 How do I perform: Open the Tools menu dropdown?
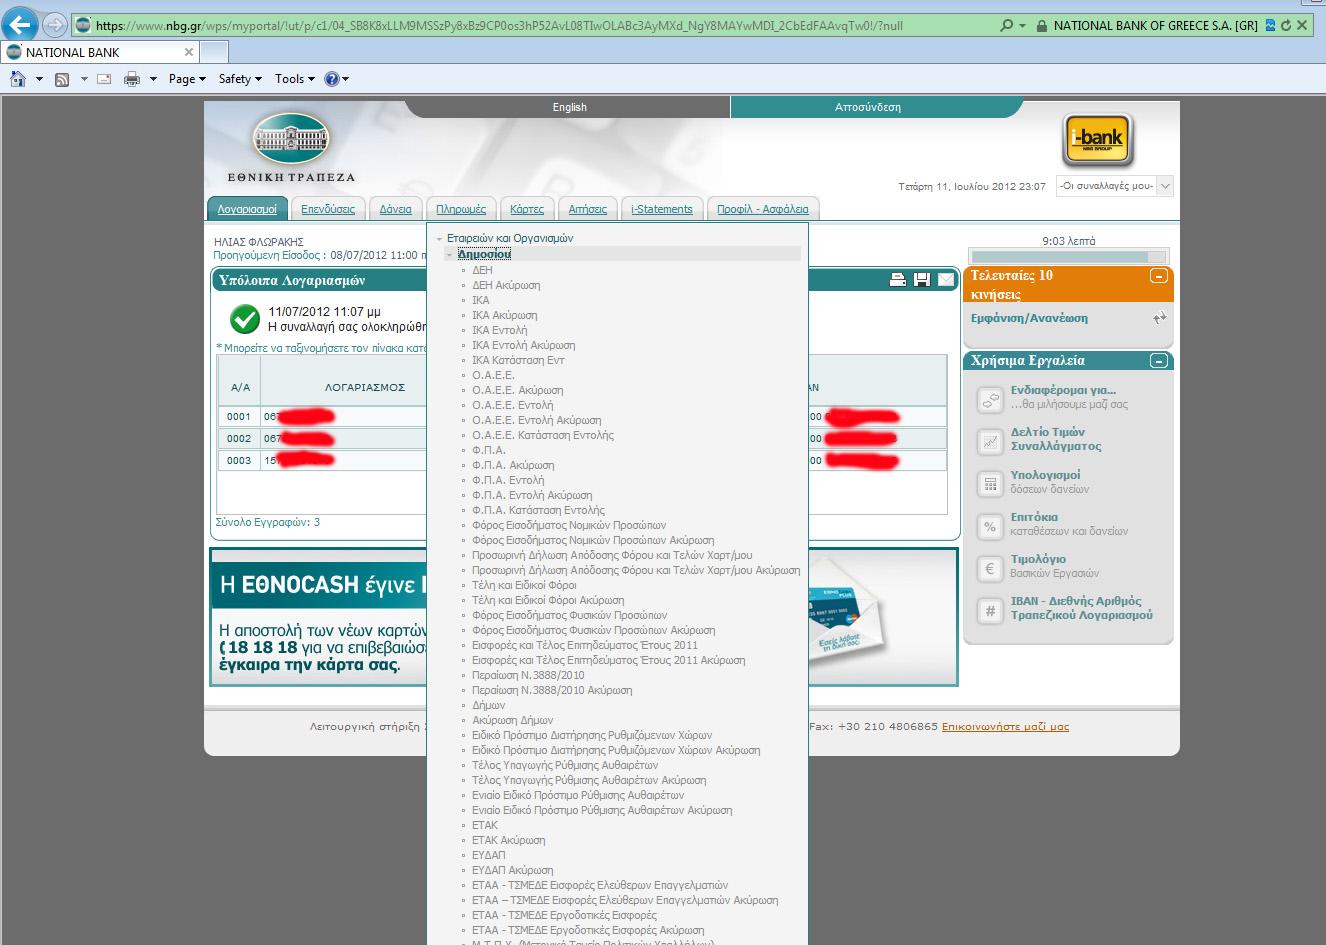click(295, 79)
